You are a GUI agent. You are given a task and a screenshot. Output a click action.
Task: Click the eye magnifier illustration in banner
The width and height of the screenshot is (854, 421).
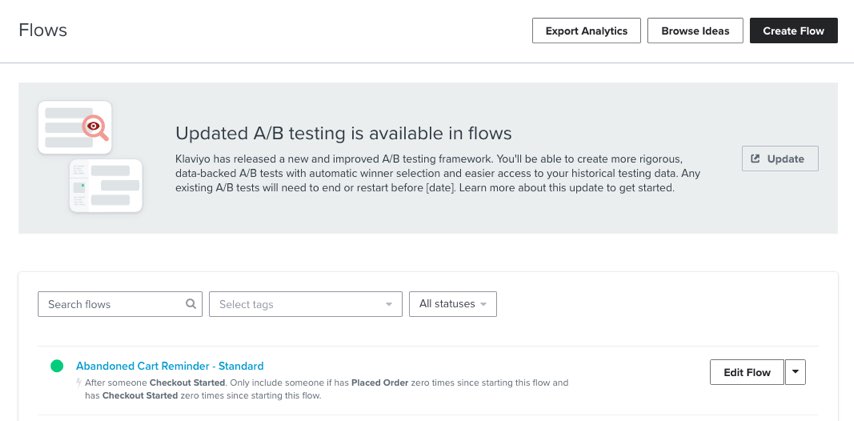tap(94, 126)
